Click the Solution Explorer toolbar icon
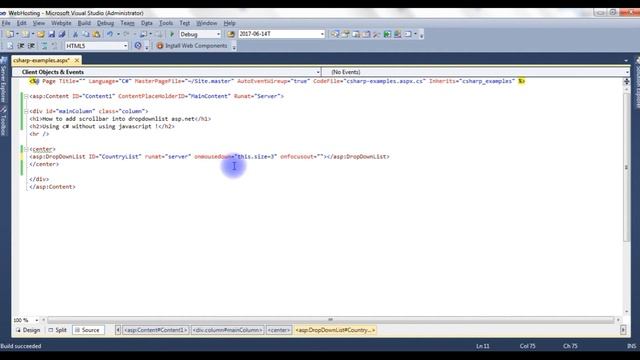This screenshot has width=640, height=360. pyautogui.click(x=335, y=34)
